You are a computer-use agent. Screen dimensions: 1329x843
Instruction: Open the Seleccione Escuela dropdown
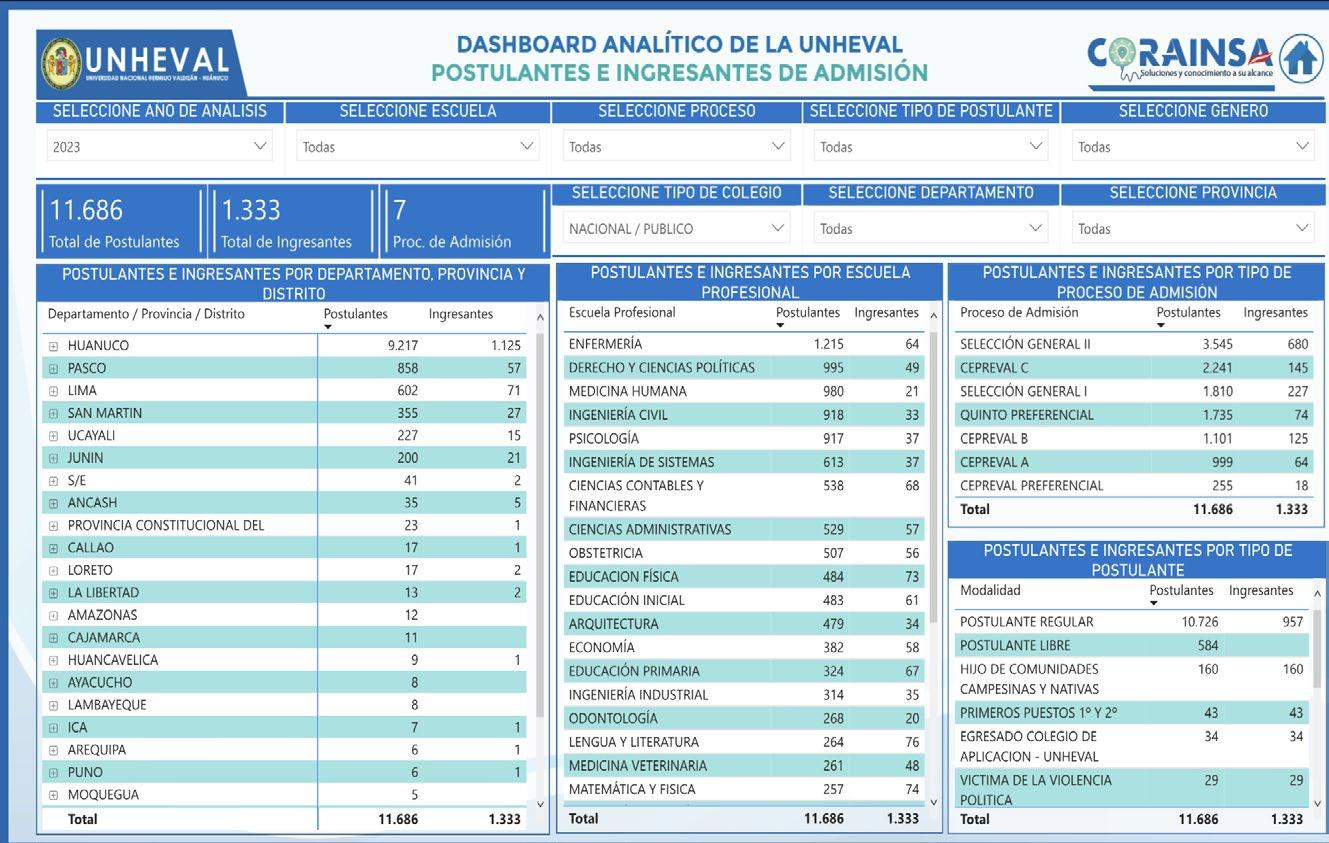(418, 146)
